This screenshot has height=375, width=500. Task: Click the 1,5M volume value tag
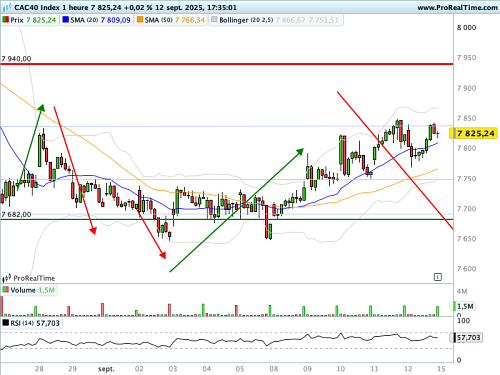[x=463, y=306]
